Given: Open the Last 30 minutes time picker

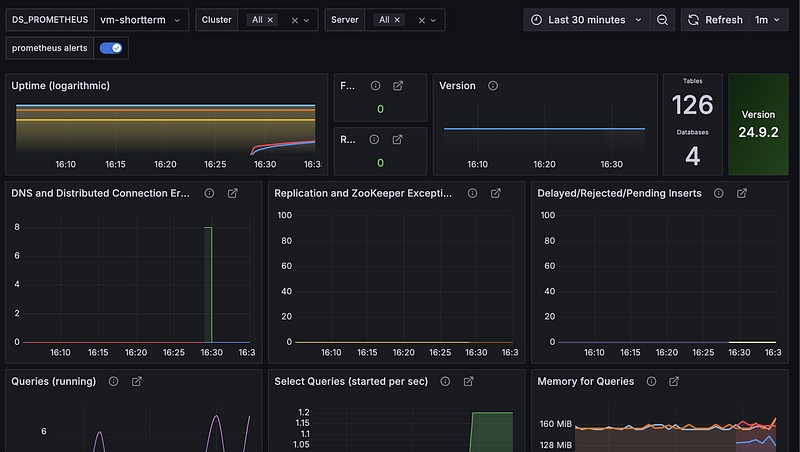Looking at the screenshot, I should point(586,20).
